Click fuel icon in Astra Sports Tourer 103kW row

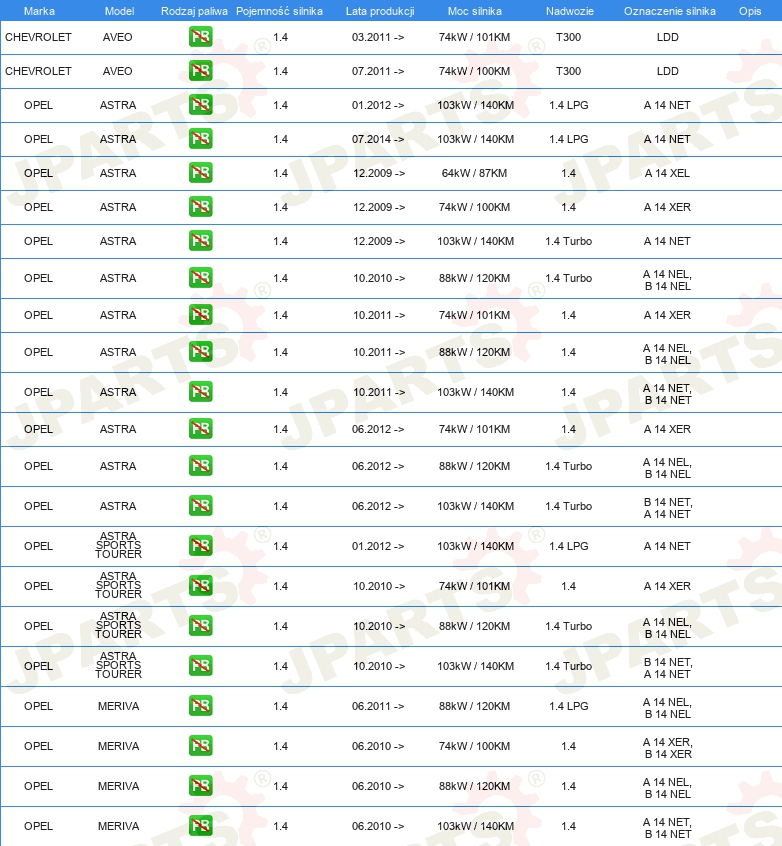coord(200,666)
